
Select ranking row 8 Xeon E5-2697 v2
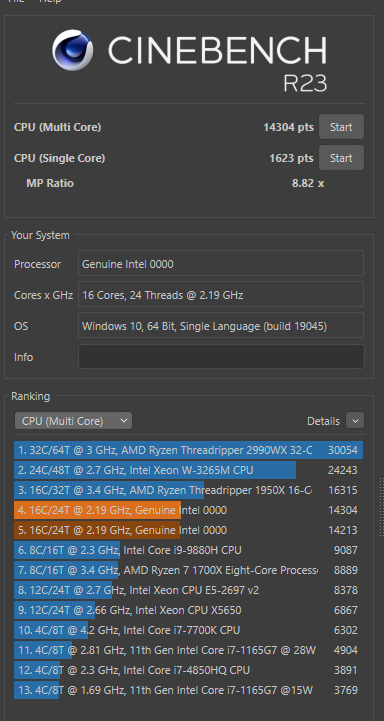(189, 590)
